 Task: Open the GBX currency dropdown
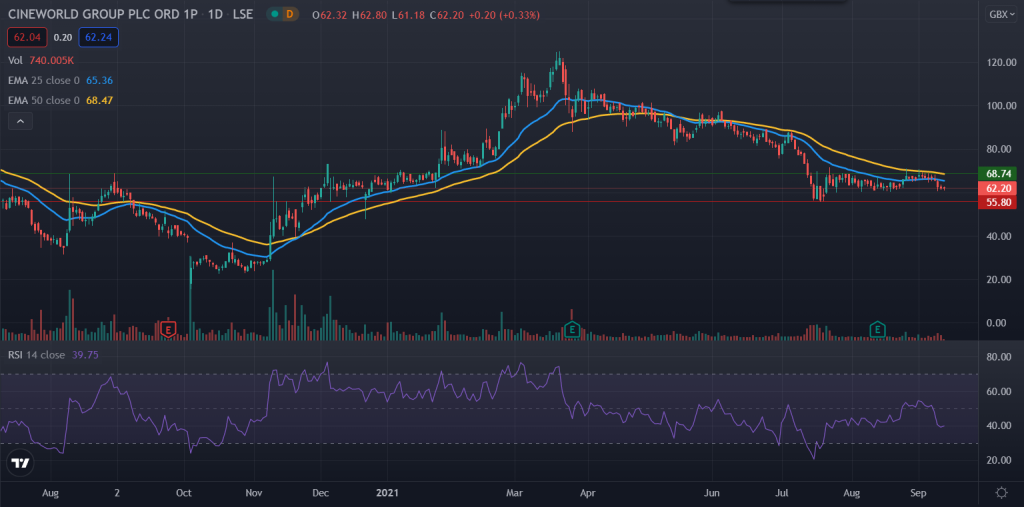pos(1002,14)
